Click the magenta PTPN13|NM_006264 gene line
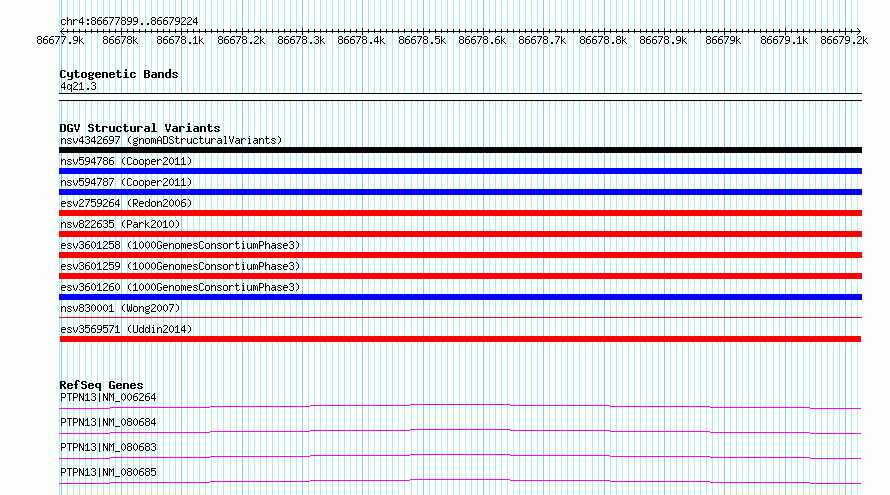 (460, 406)
